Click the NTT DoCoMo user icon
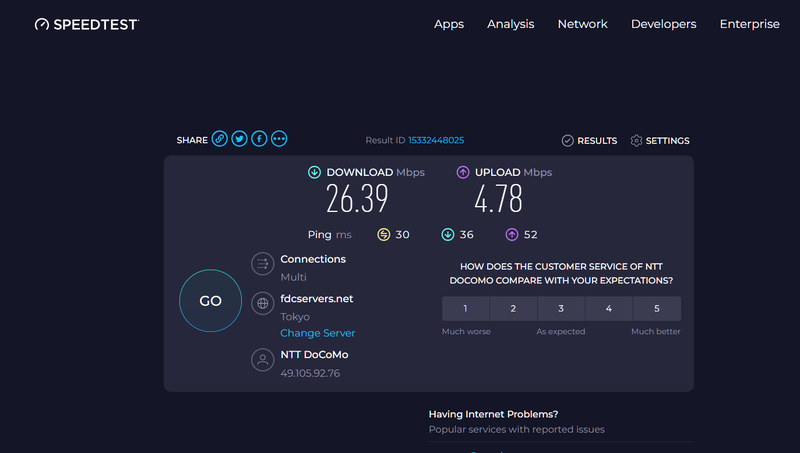Screen dimensions: 800x453 coord(263,360)
